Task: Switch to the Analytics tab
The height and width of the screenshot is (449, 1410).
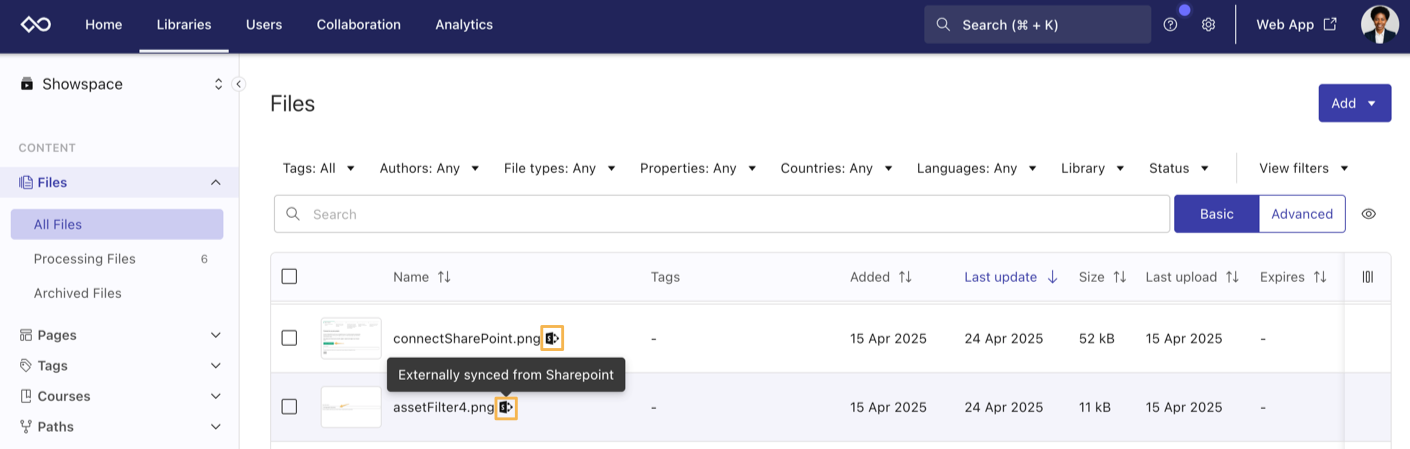Action: pos(463,25)
